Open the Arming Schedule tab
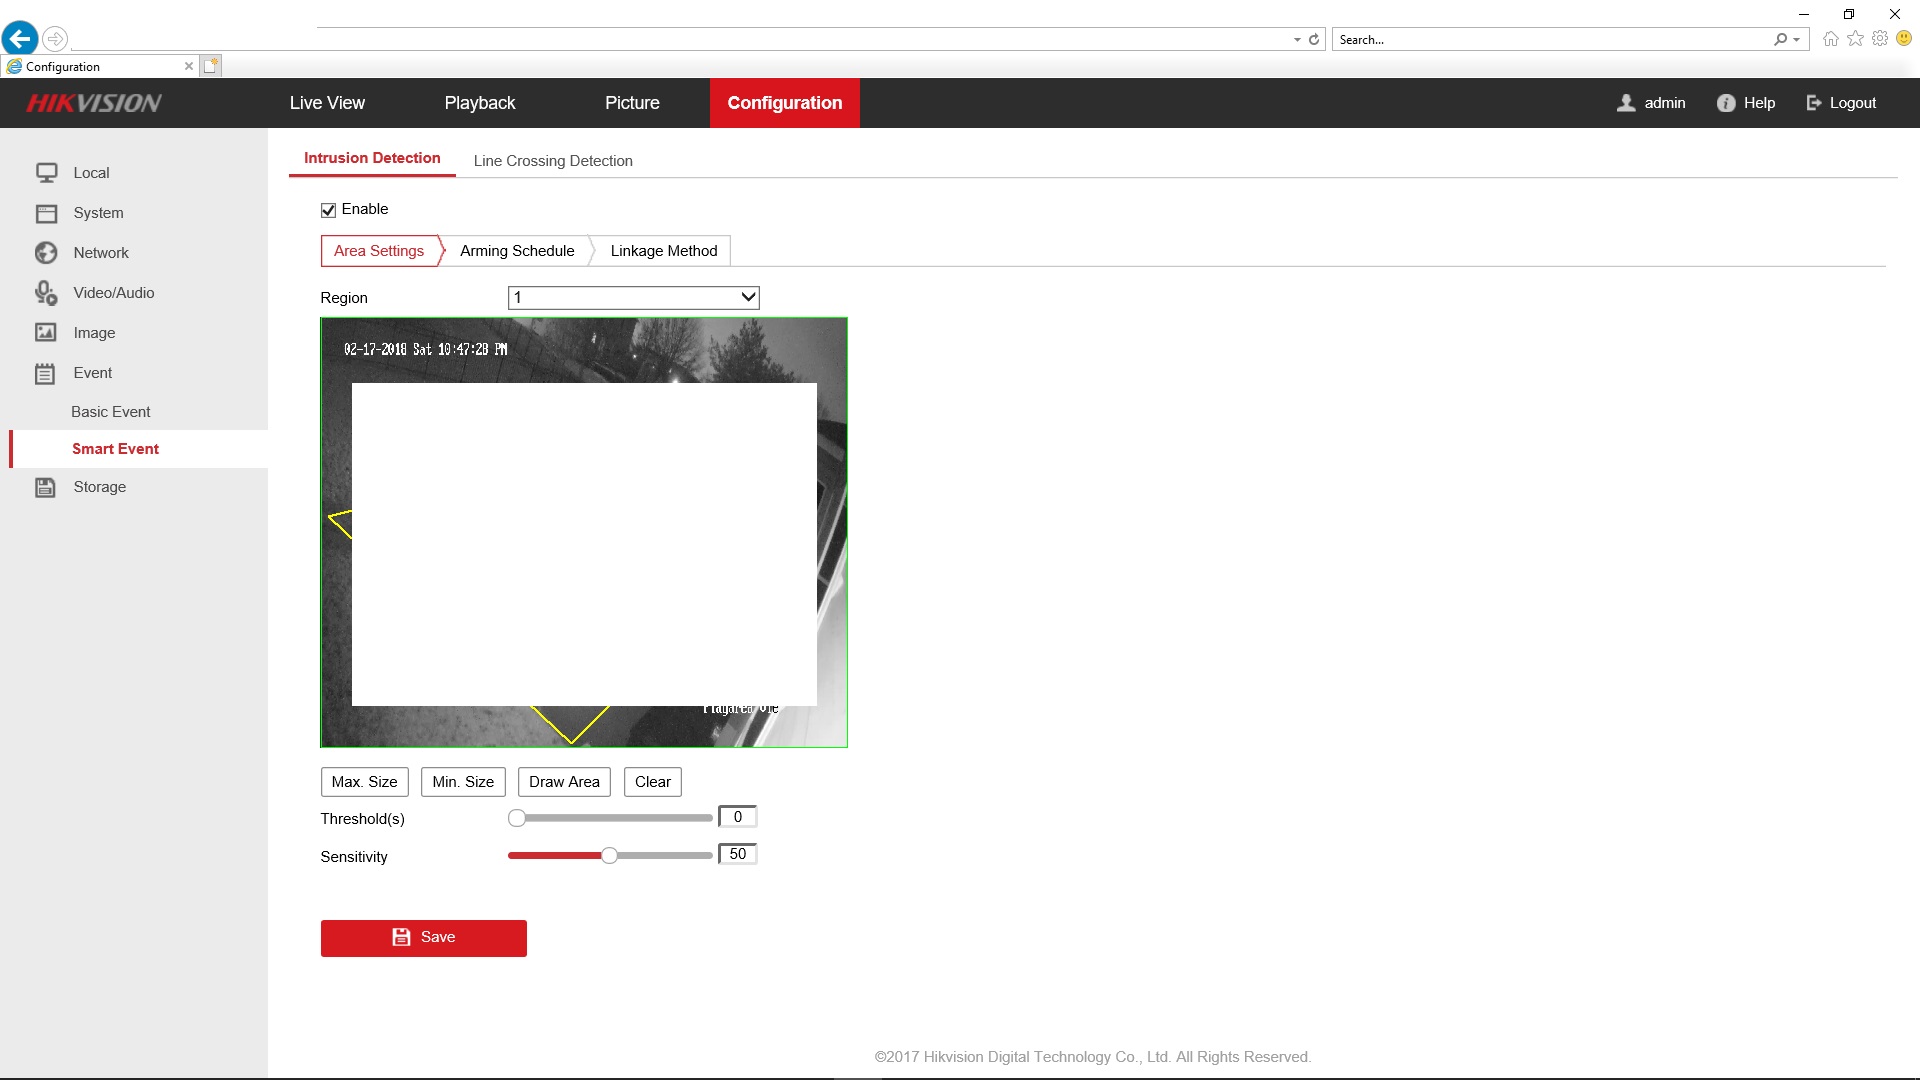Viewport: 1920px width, 1080px height. pyautogui.click(x=517, y=251)
